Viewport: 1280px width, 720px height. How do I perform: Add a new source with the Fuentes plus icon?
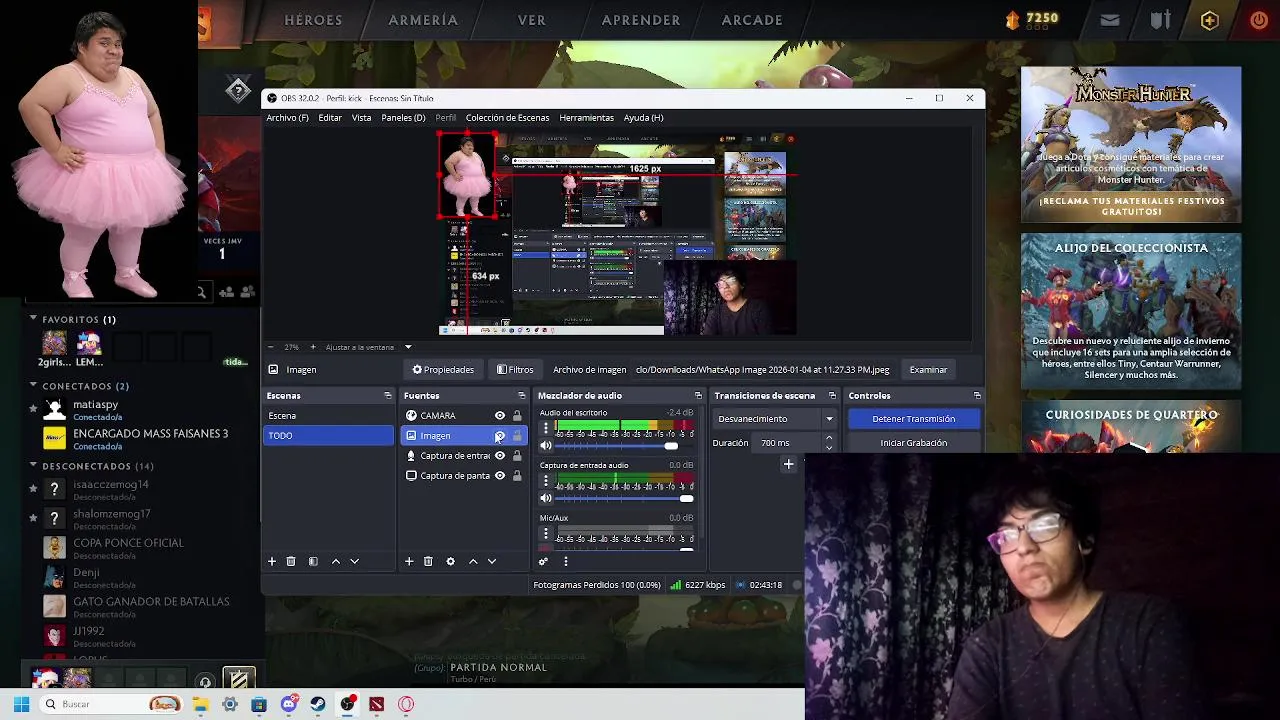pyautogui.click(x=408, y=562)
